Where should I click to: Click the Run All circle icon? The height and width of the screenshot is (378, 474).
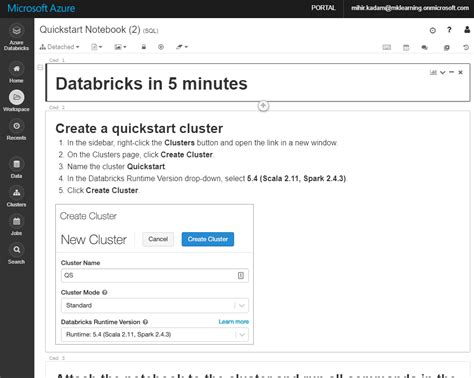click(x=161, y=47)
